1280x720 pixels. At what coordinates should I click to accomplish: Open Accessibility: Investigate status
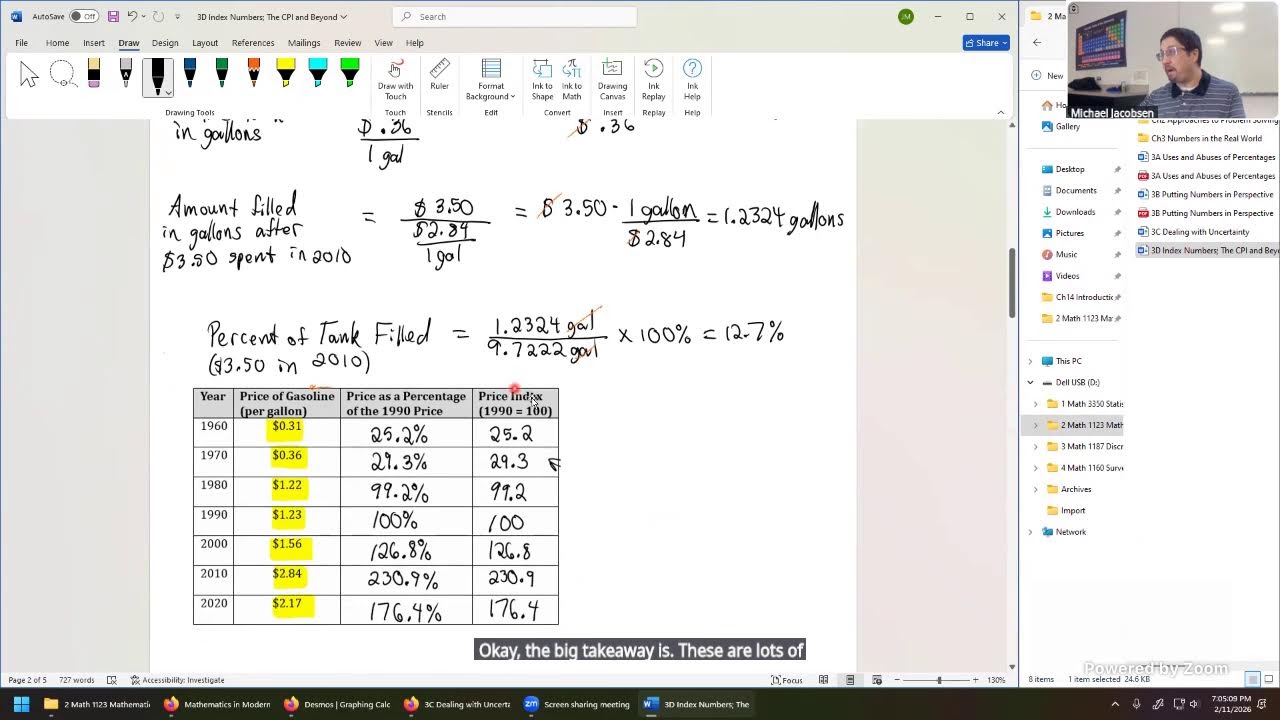[177, 680]
